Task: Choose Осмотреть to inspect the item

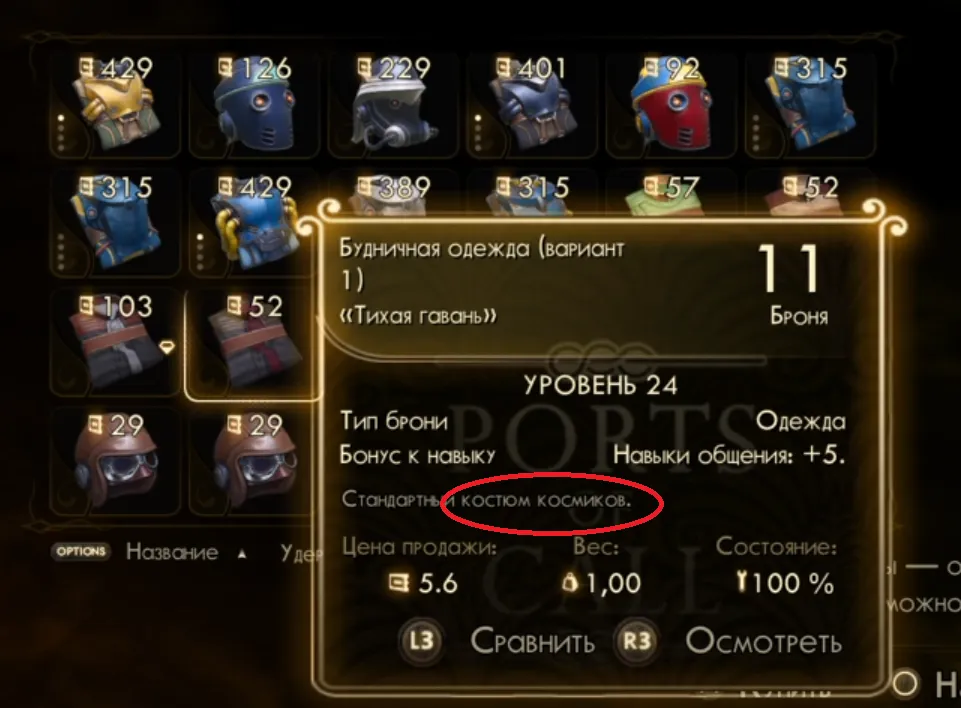Action: coord(764,641)
